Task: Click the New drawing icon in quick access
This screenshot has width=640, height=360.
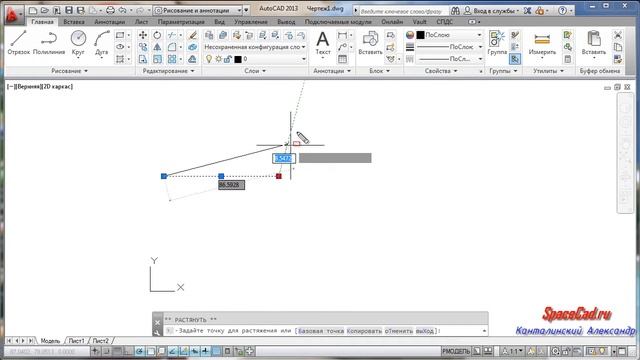Action: tap(33, 10)
